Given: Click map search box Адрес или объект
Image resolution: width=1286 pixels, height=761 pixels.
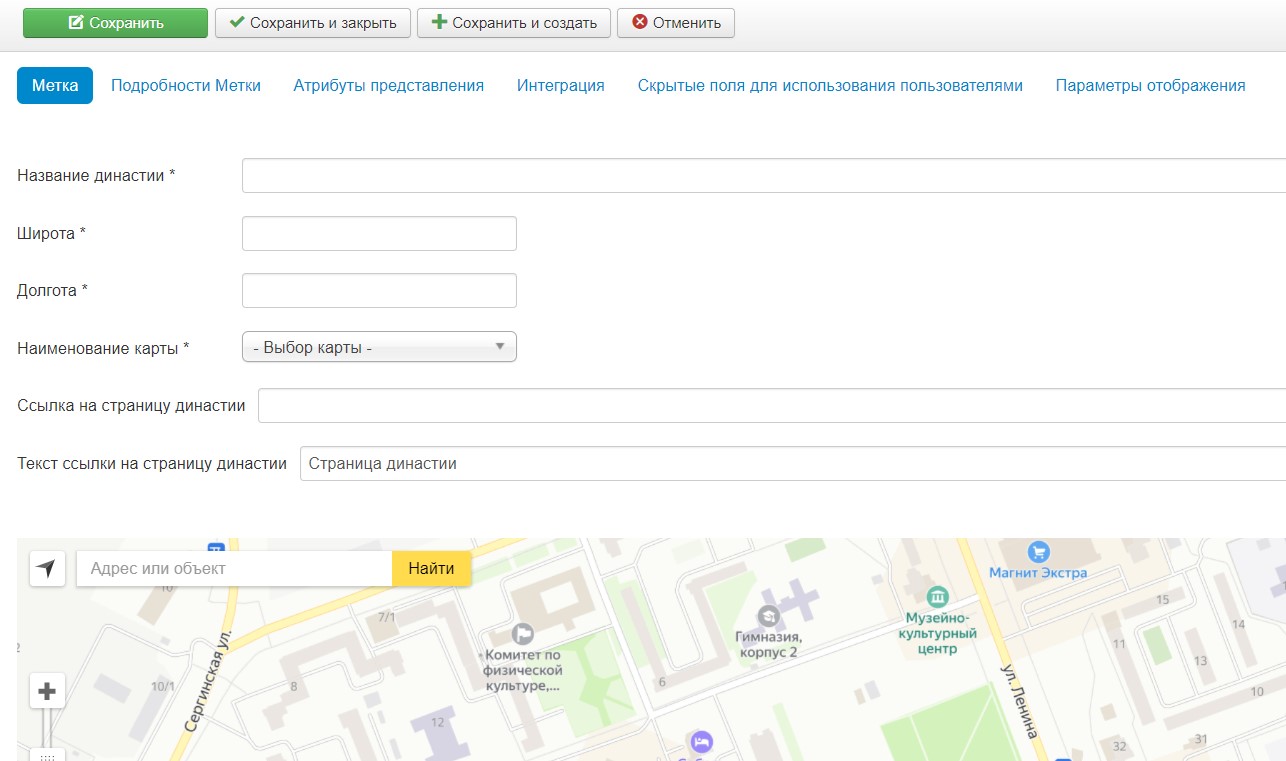Looking at the screenshot, I should click(234, 568).
